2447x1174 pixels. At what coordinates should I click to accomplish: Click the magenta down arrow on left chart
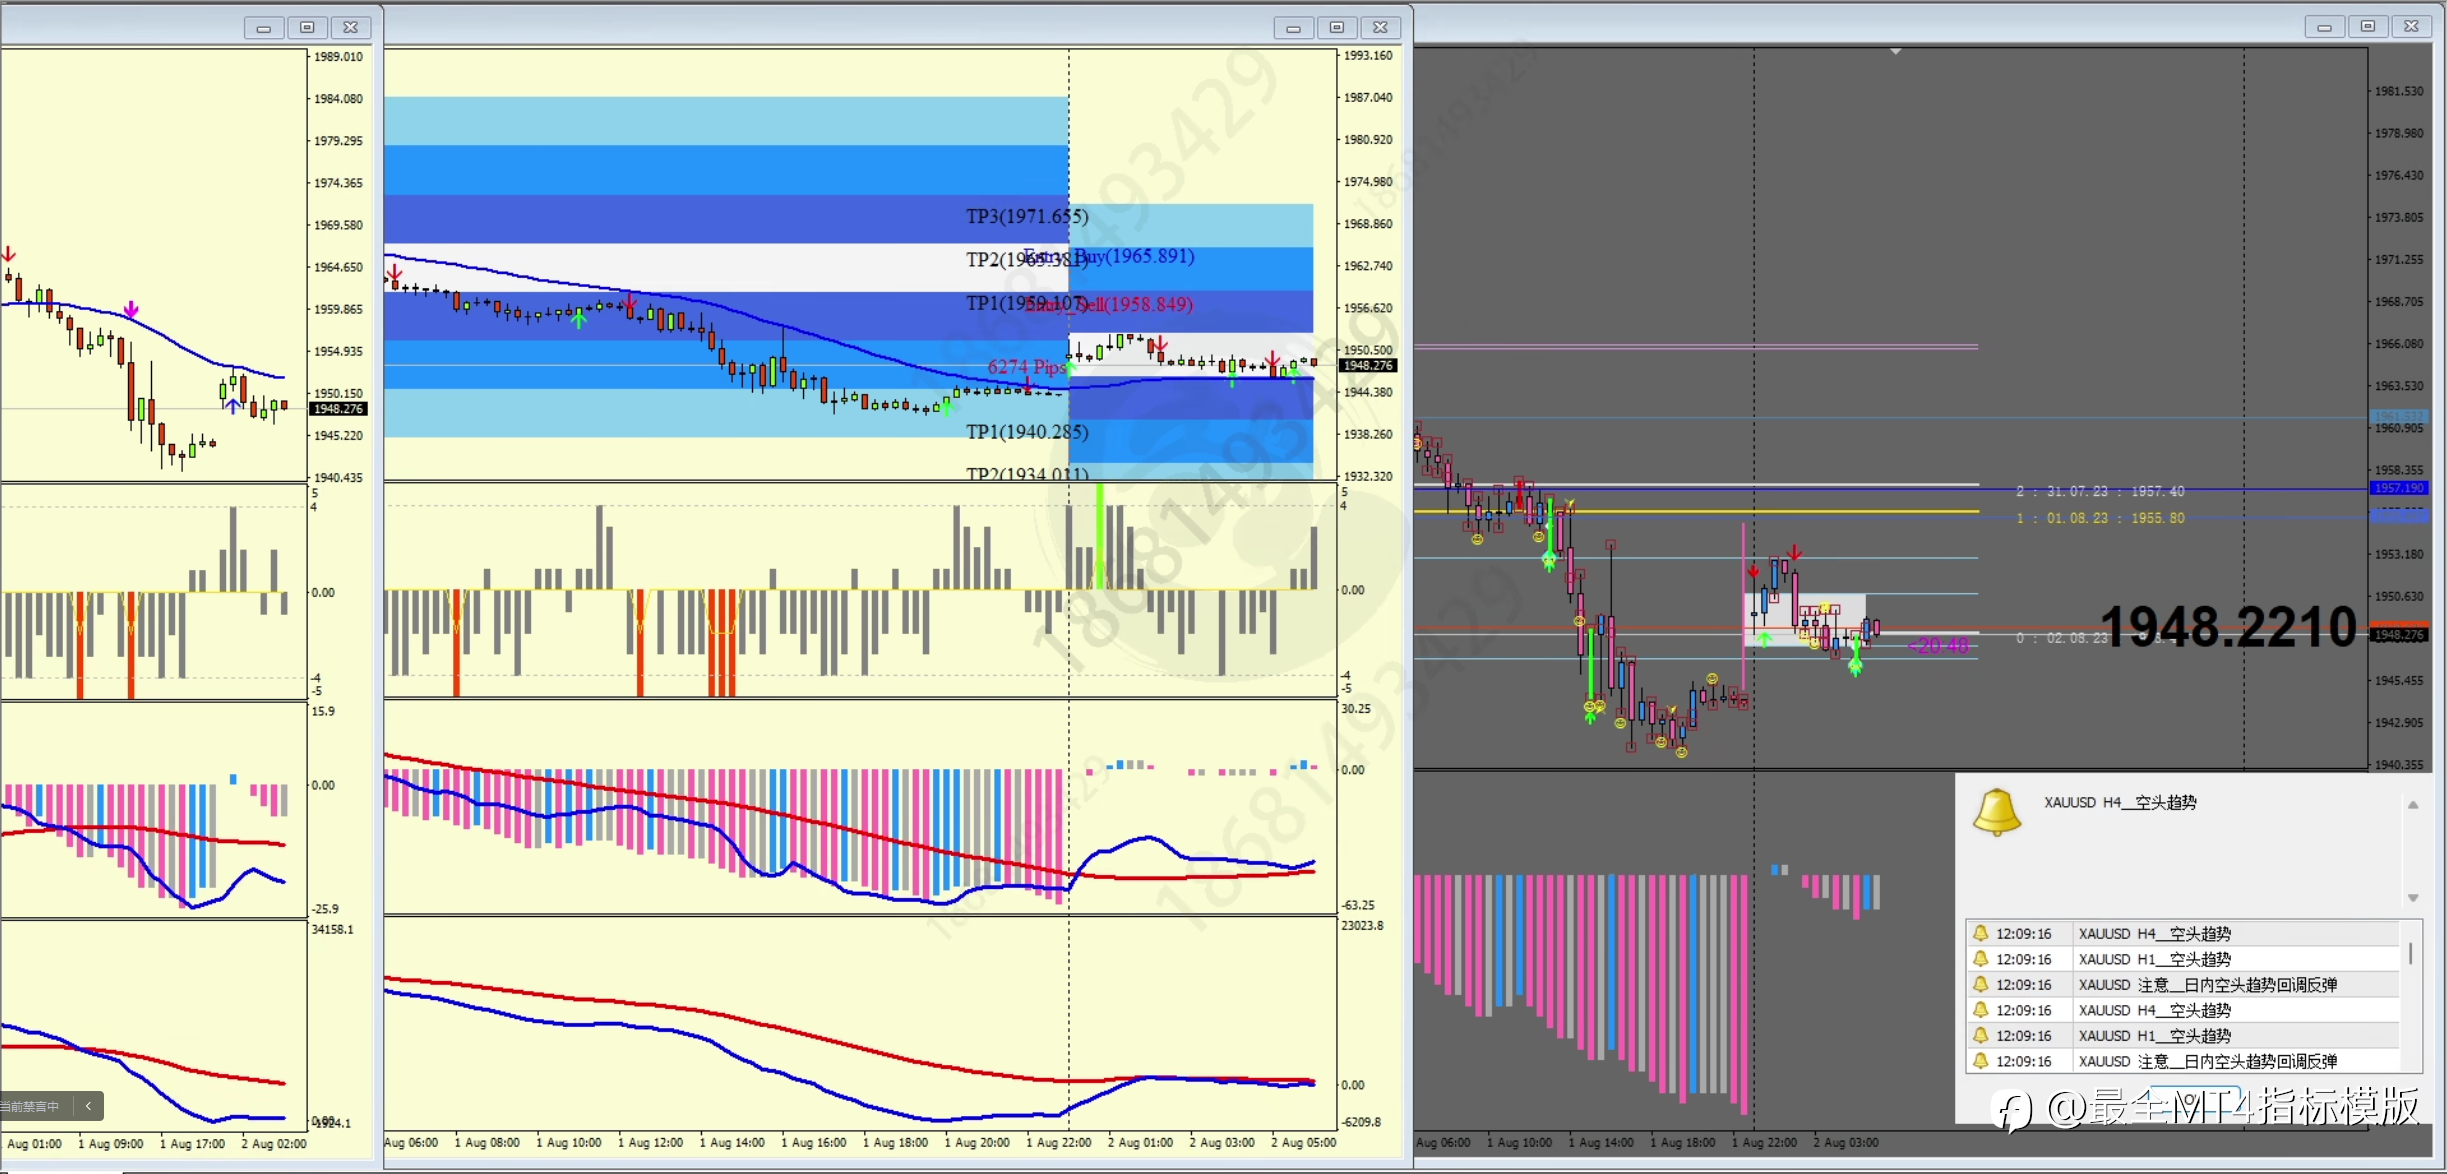(131, 309)
